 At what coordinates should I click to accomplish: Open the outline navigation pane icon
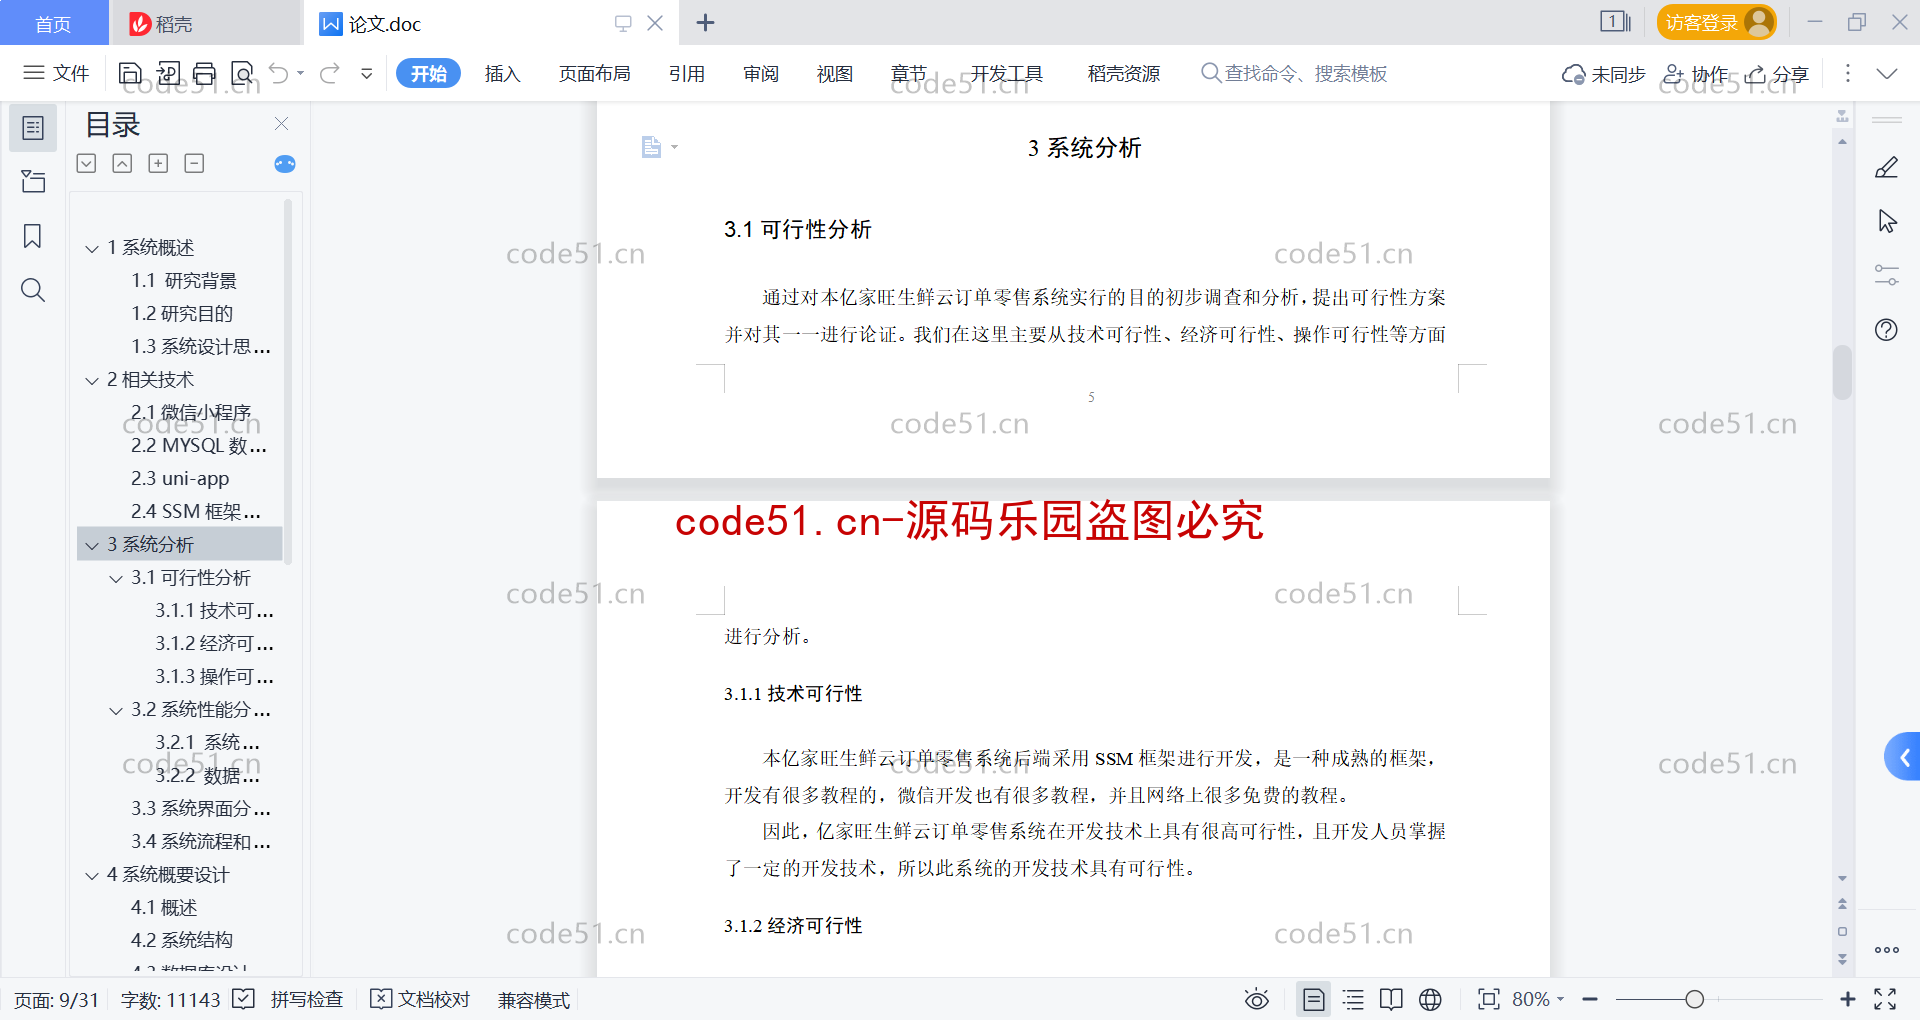pyautogui.click(x=33, y=128)
